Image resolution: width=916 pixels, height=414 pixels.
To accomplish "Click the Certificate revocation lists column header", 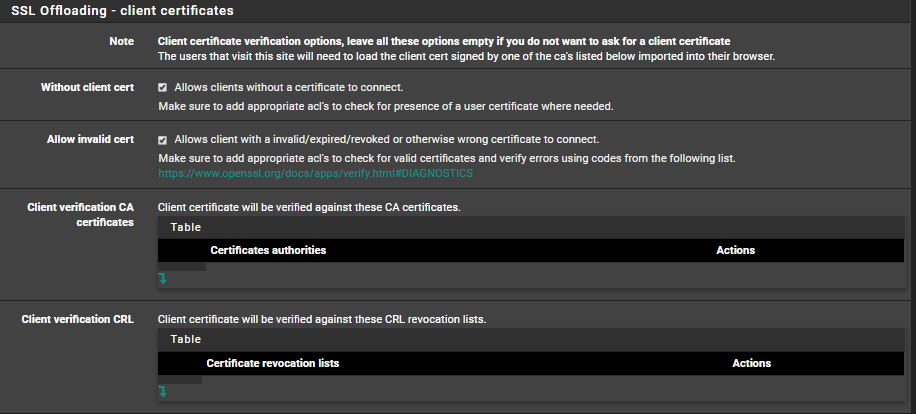I will tap(272, 364).
